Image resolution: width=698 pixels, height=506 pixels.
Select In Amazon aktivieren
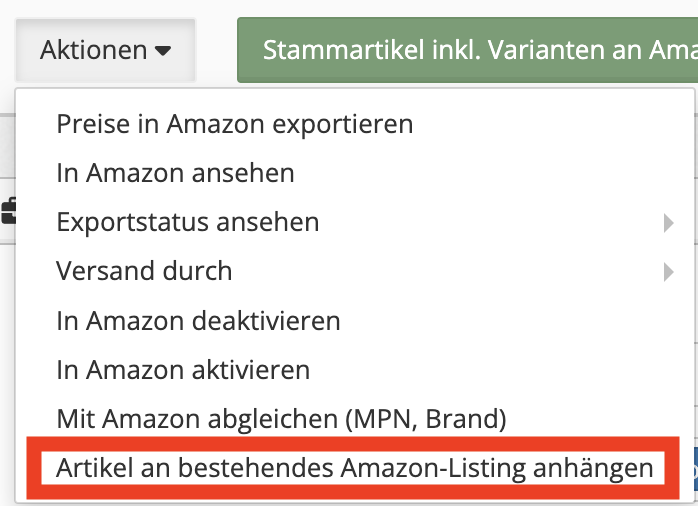pyautogui.click(x=183, y=369)
